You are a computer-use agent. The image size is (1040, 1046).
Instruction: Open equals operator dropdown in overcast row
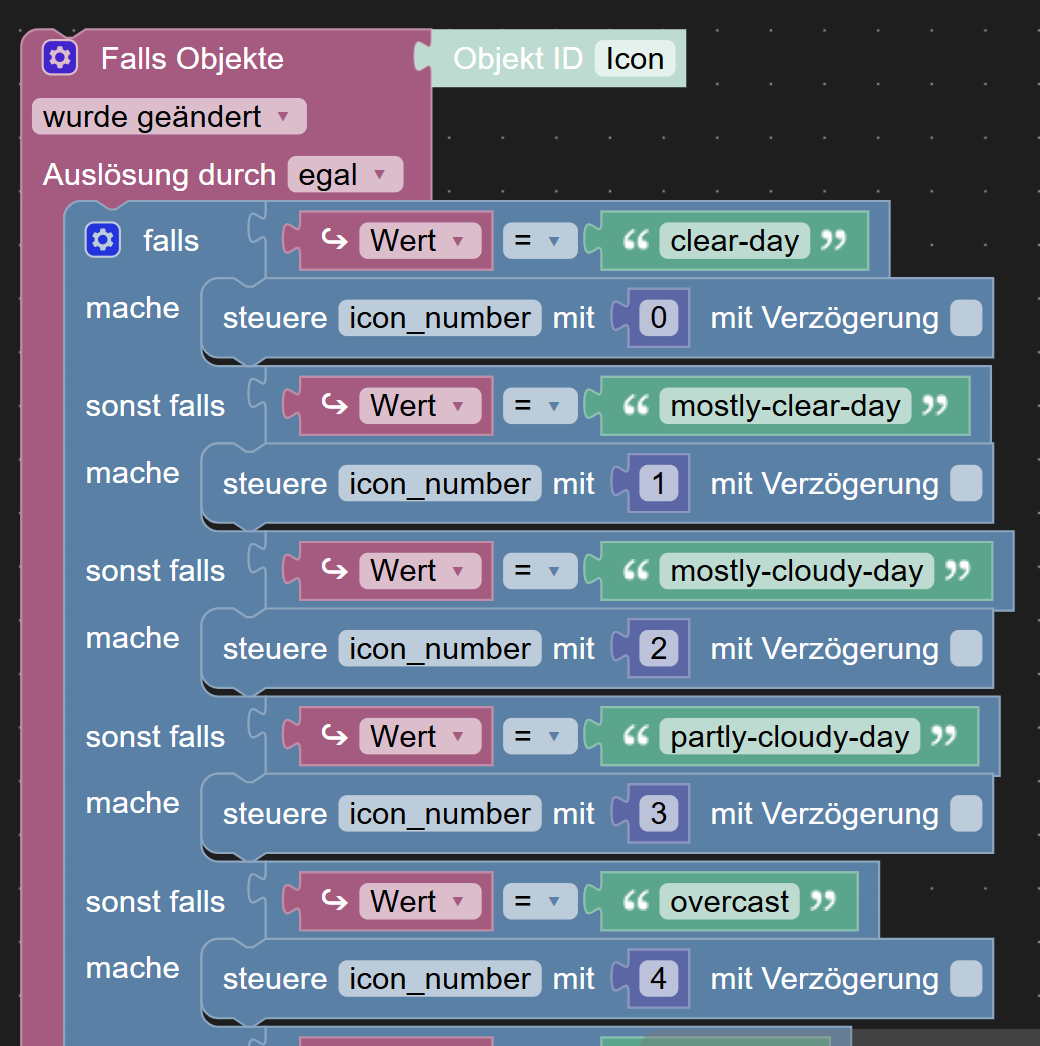539,902
